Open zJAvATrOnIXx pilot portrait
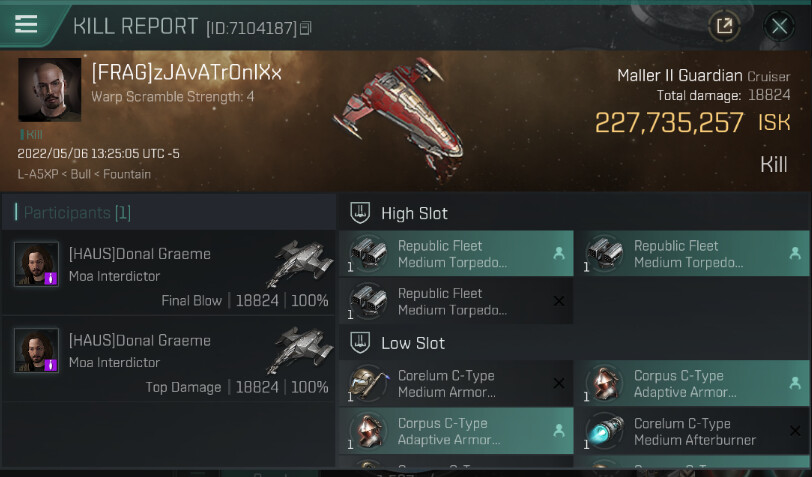 (x=50, y=90)
